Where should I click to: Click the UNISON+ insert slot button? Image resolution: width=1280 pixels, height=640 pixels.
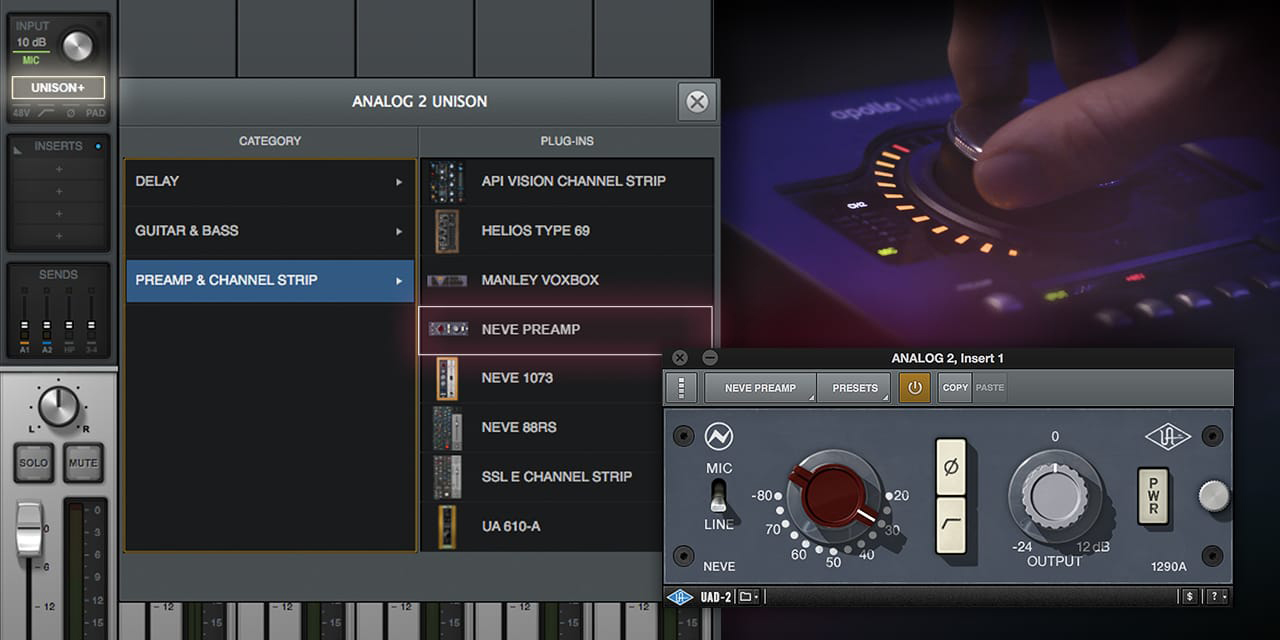coord(58,88)
